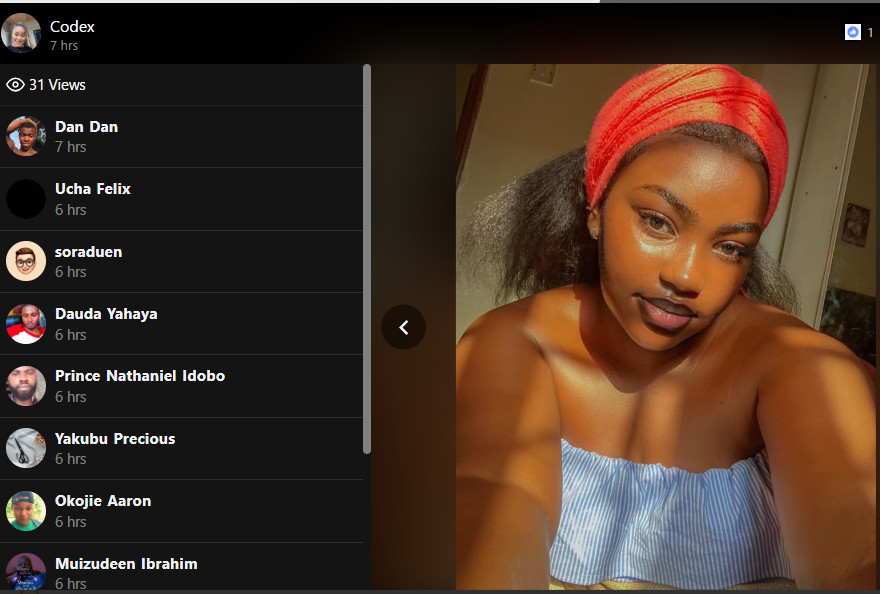This screenshot has height=594, width=880.
Task: Open the Codex name link
Action: coord(72,26)
